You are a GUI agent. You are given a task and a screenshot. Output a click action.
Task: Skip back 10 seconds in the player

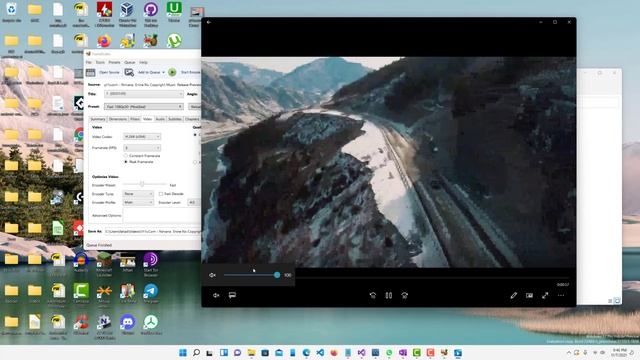pos(373,295)
